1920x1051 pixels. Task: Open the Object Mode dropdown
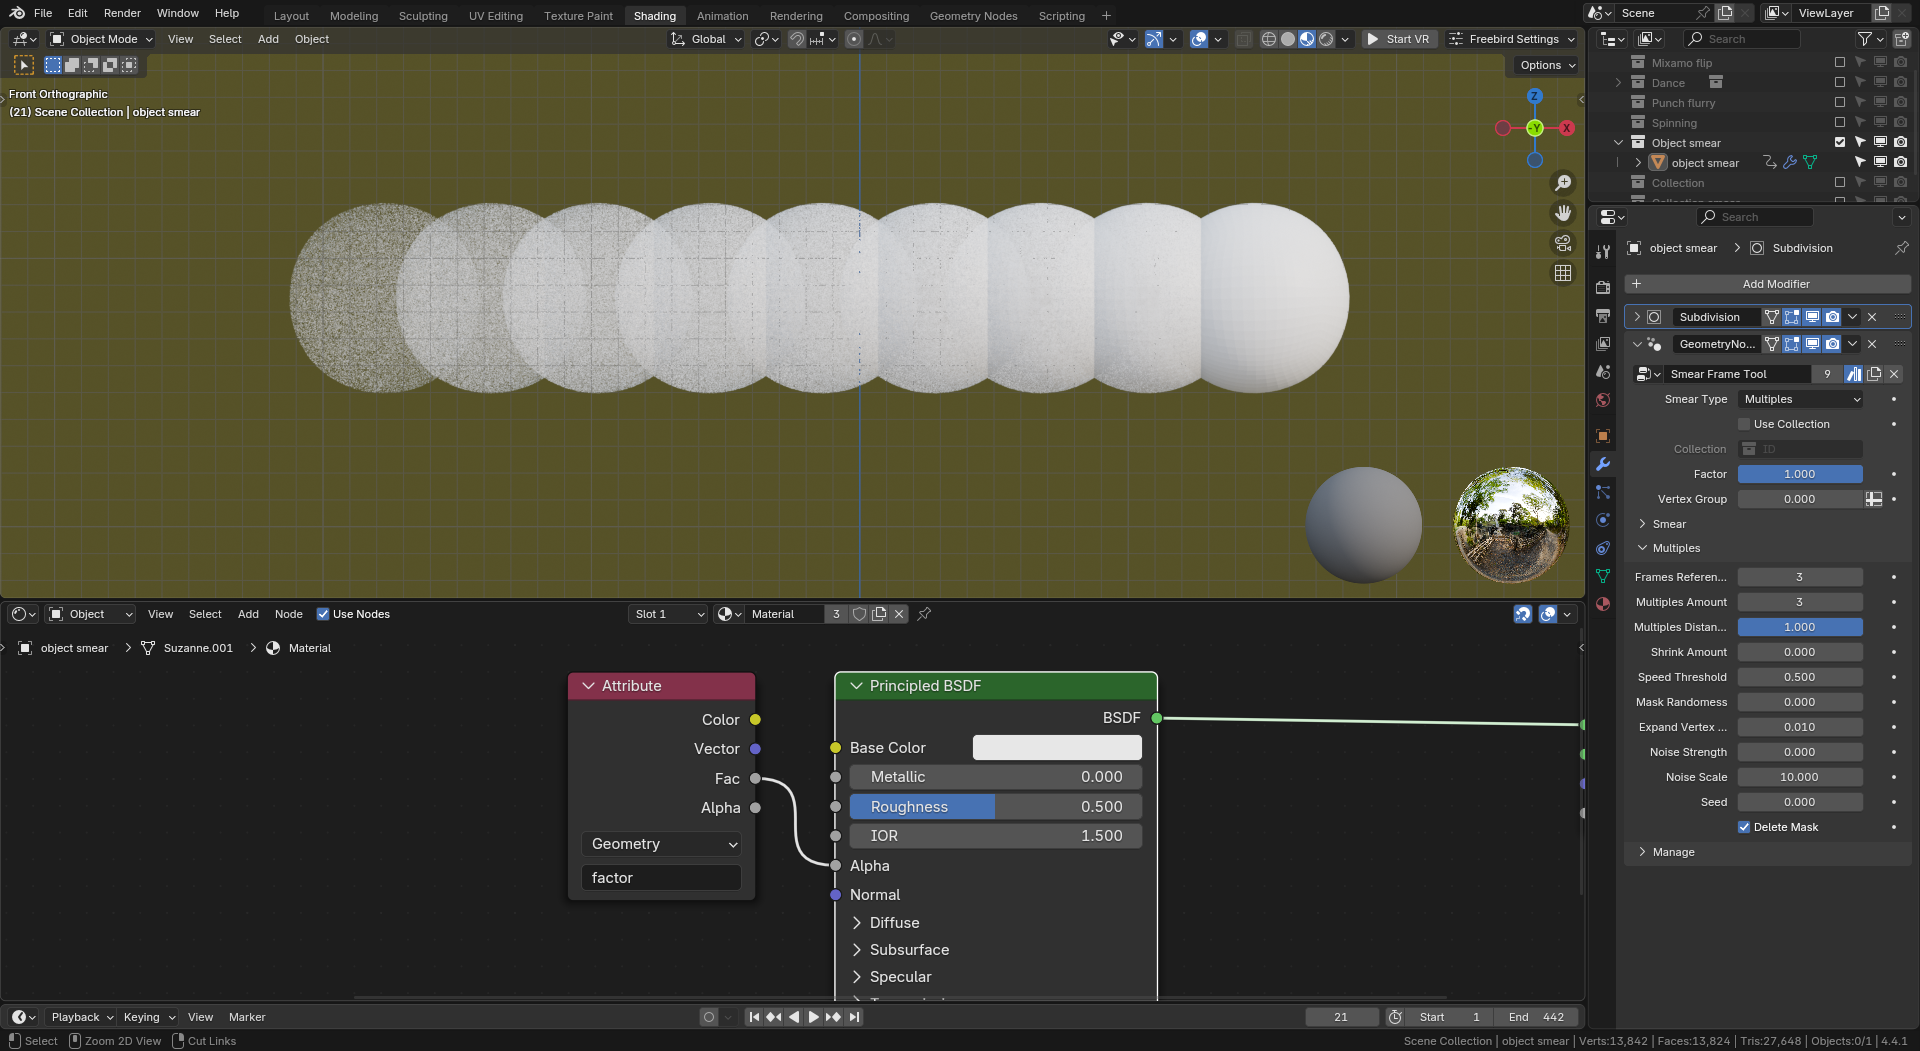[x=101, y=39]
